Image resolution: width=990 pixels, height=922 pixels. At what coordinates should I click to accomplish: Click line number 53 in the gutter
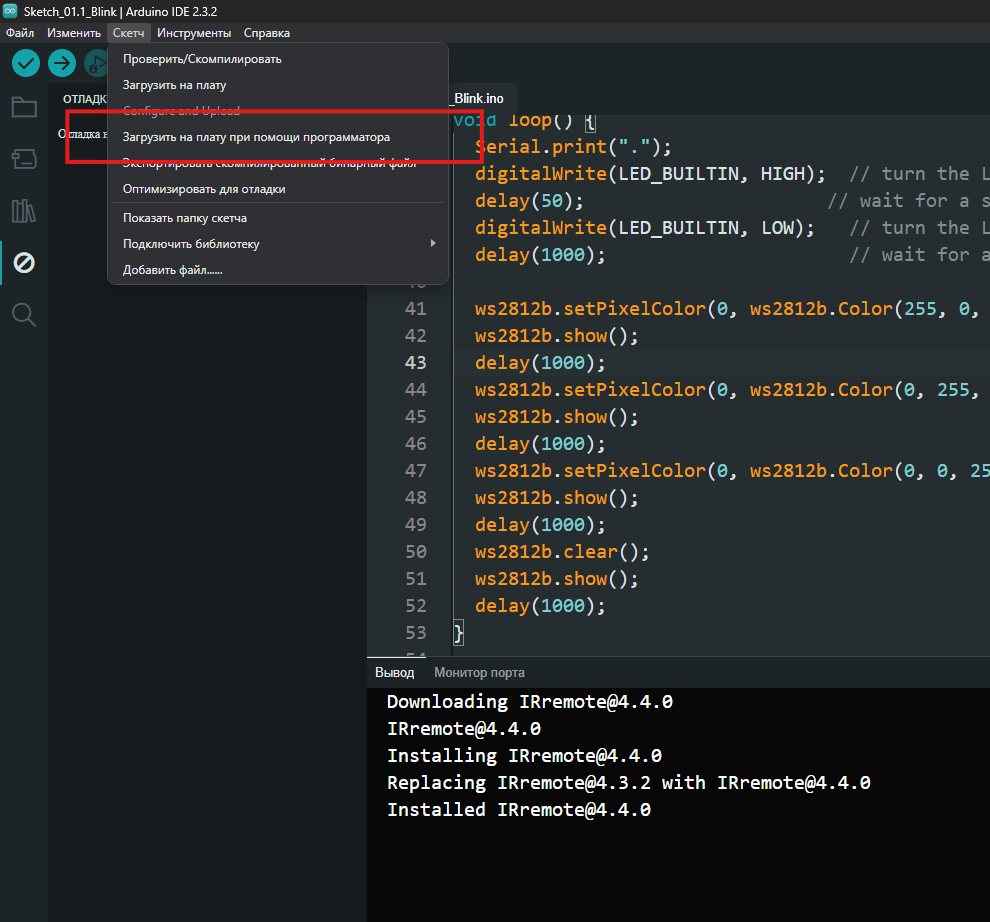click(415, 633)
